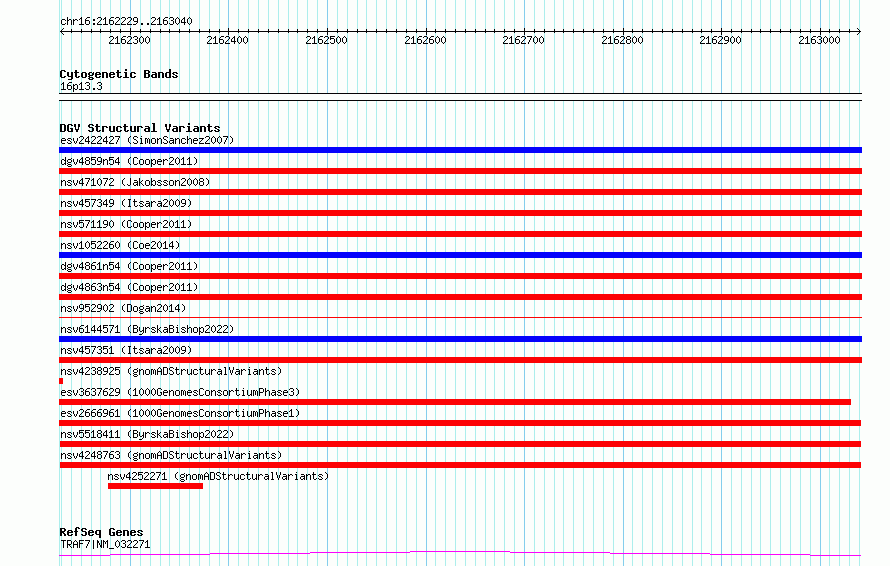Open the dgv4859n54 (Cooper2011) label
Viewport: 890px width, 566px height.
[129, 161]
